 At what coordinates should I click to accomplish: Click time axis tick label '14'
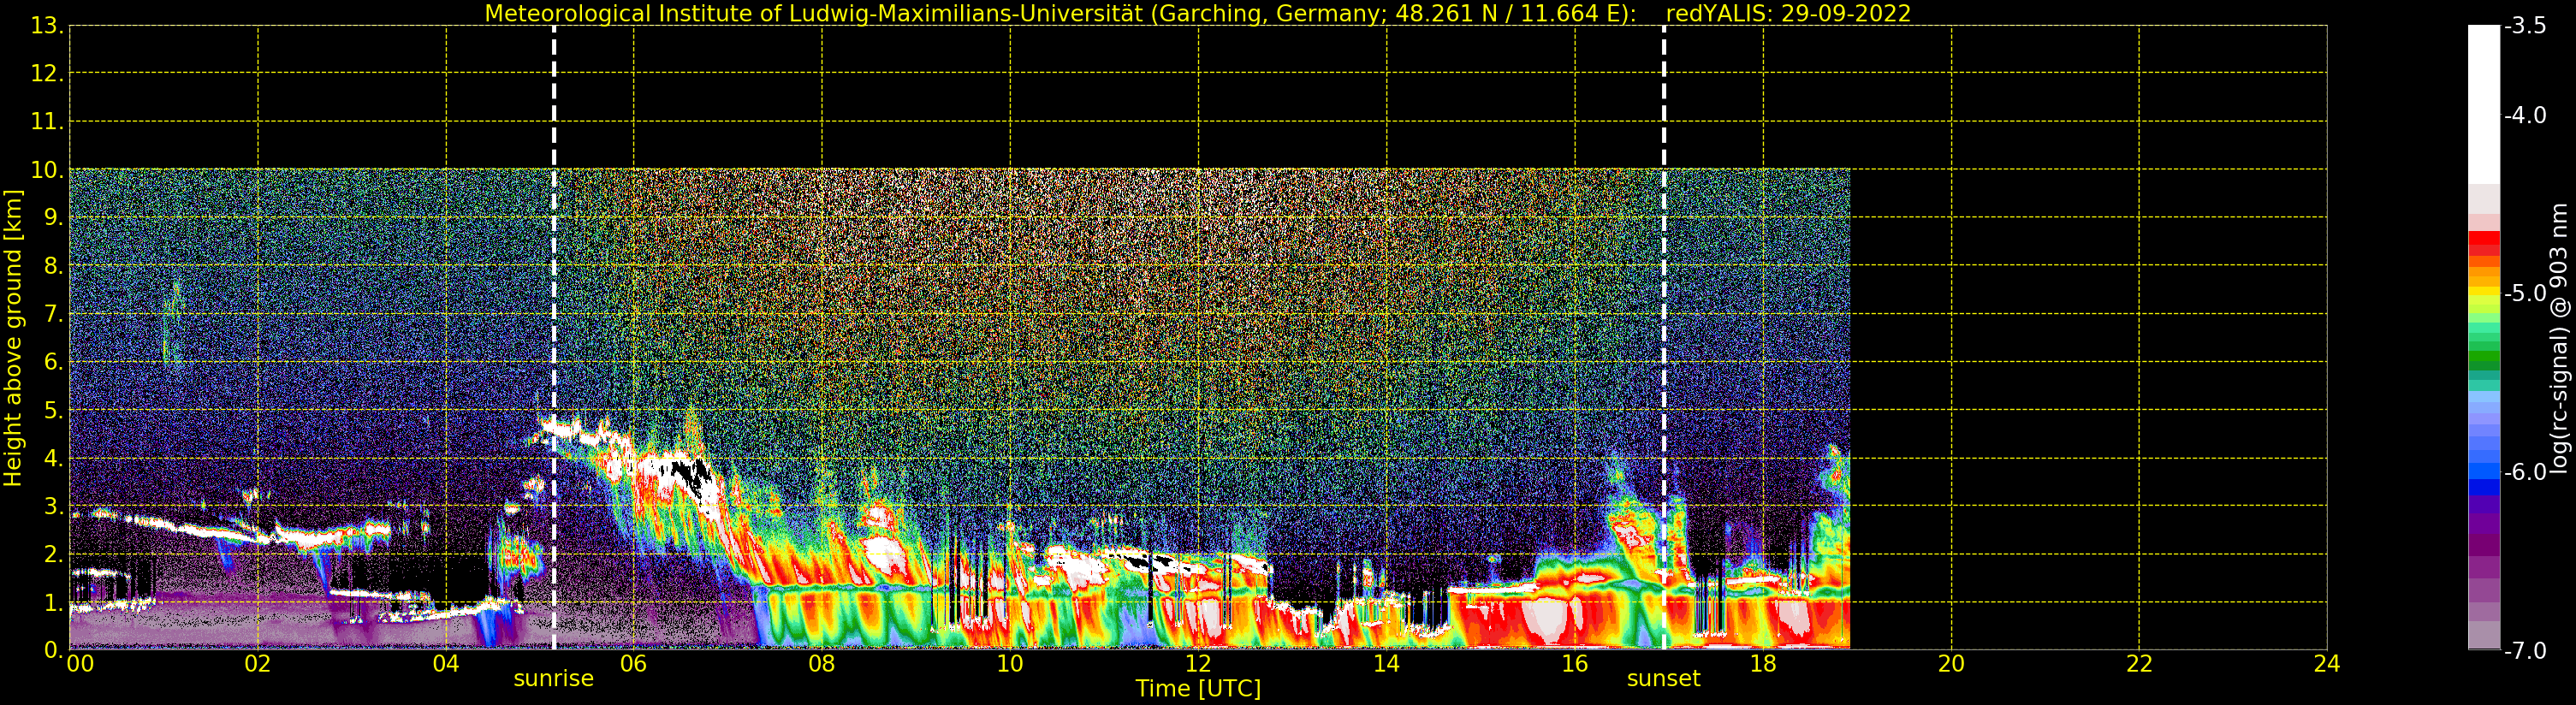(x=1386, y=664)
